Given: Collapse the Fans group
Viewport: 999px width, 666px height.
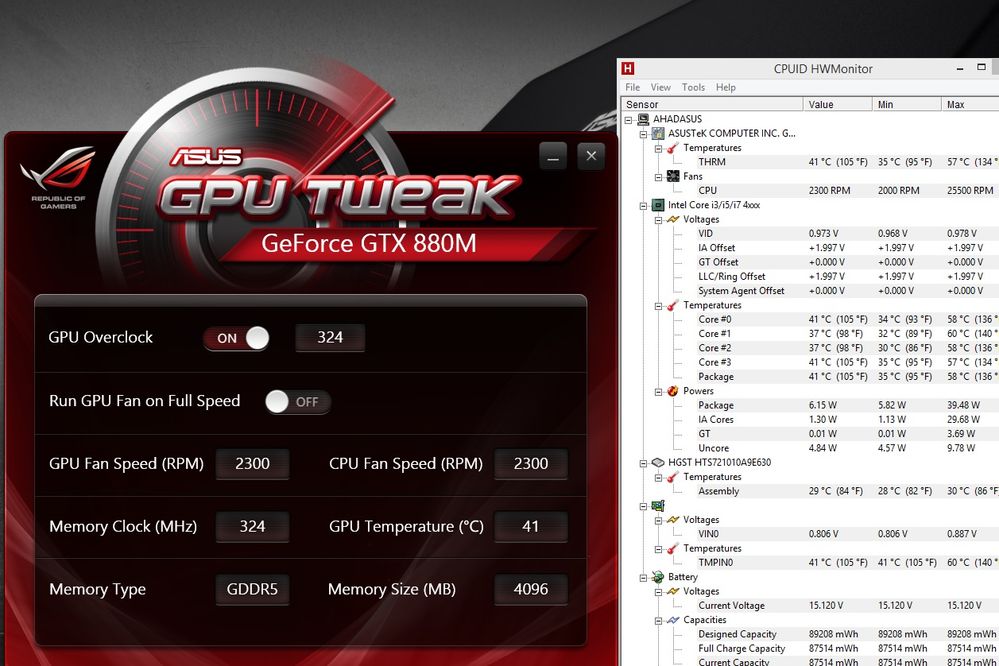Looking at the screenshot, I should tap(658, 177).
